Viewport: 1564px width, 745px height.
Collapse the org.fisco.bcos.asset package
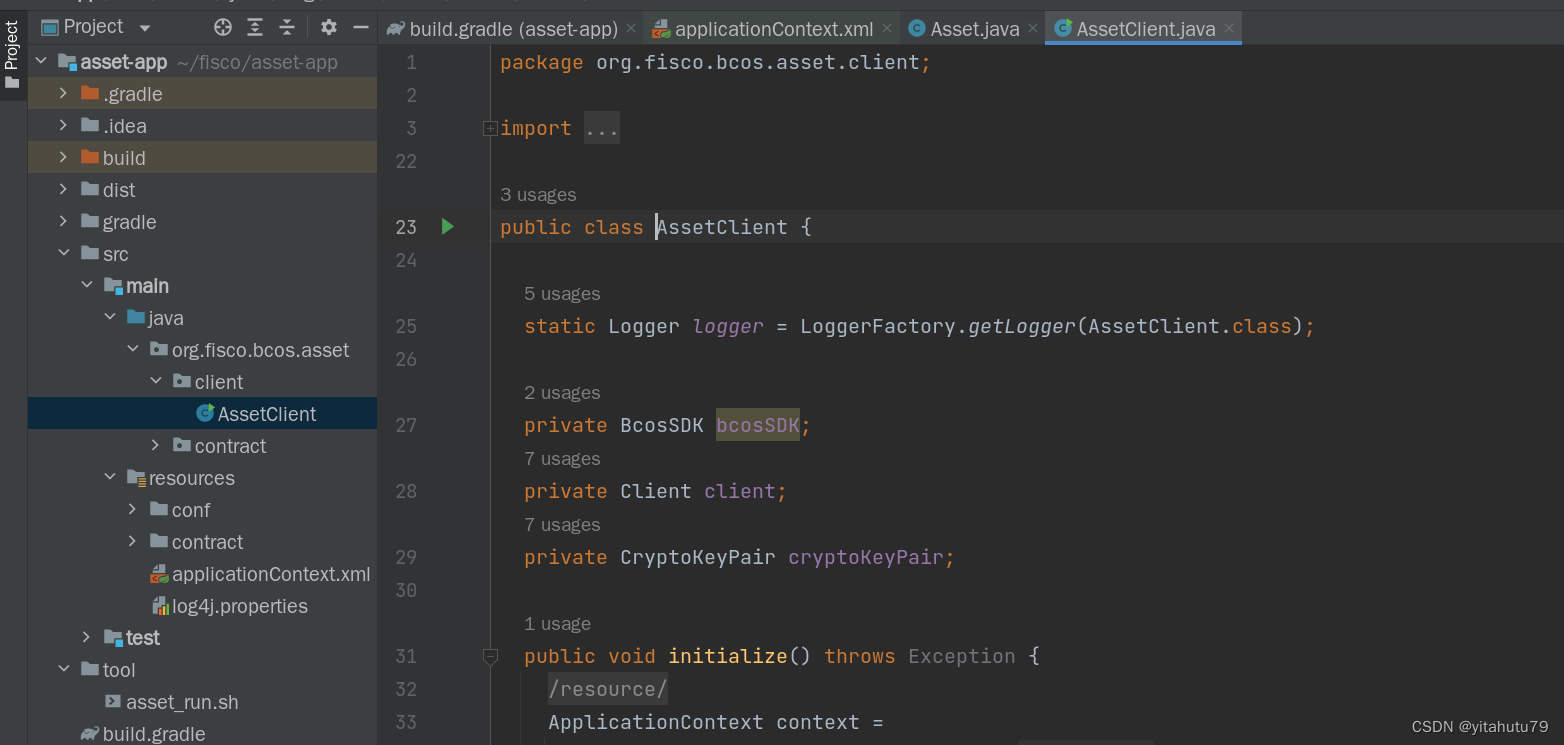(x=132, y=350)
